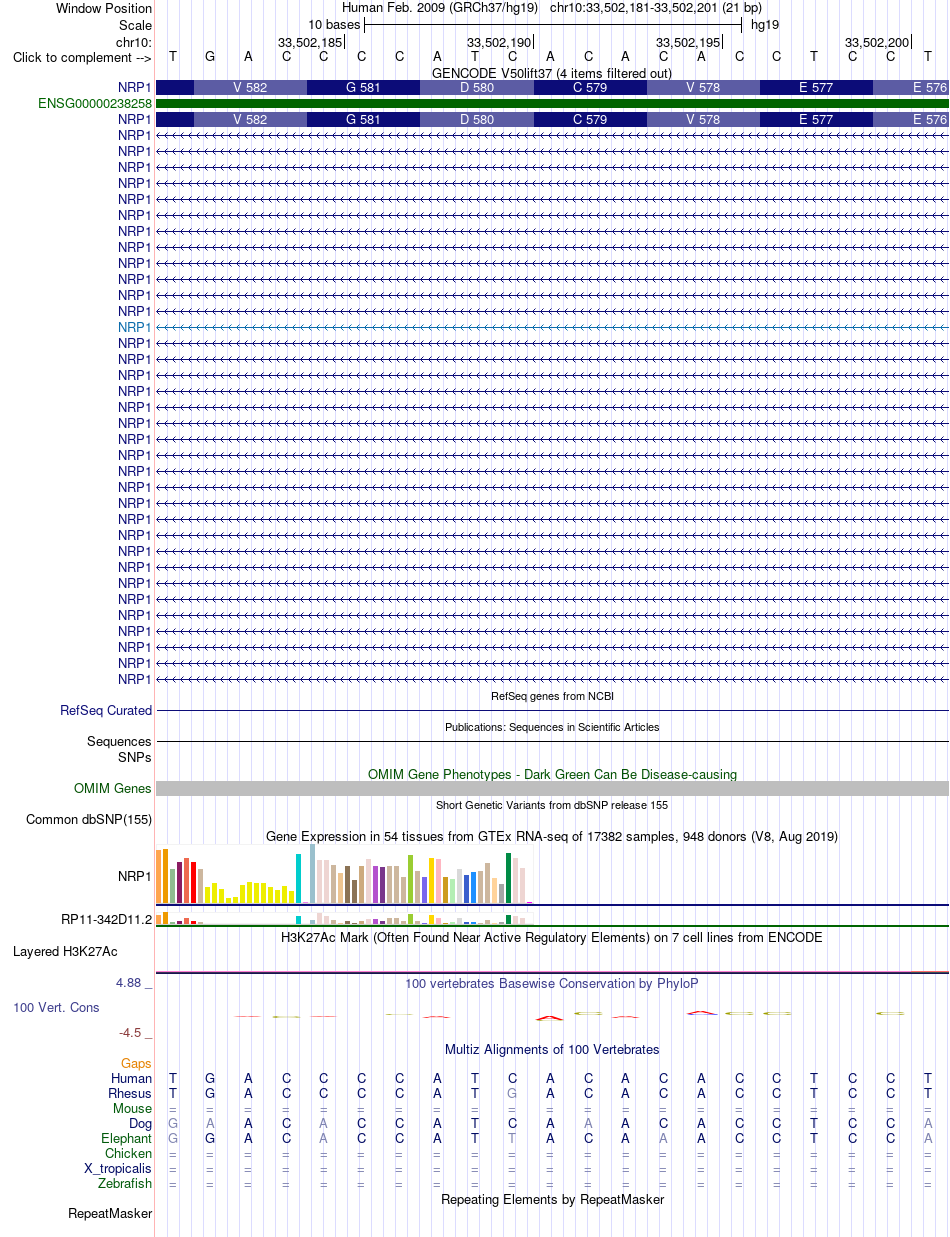Open the GTEx Gene Expression track title
950x1237 pixels.
tap(552, 836)
